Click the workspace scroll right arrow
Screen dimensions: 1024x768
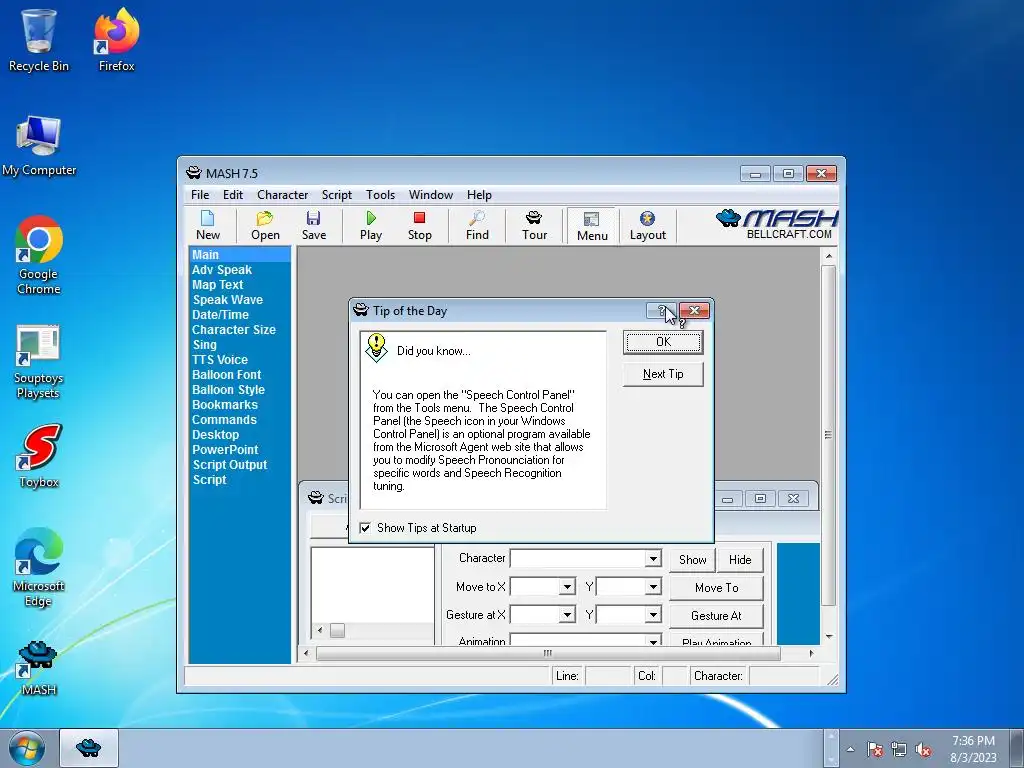(812, 653)
